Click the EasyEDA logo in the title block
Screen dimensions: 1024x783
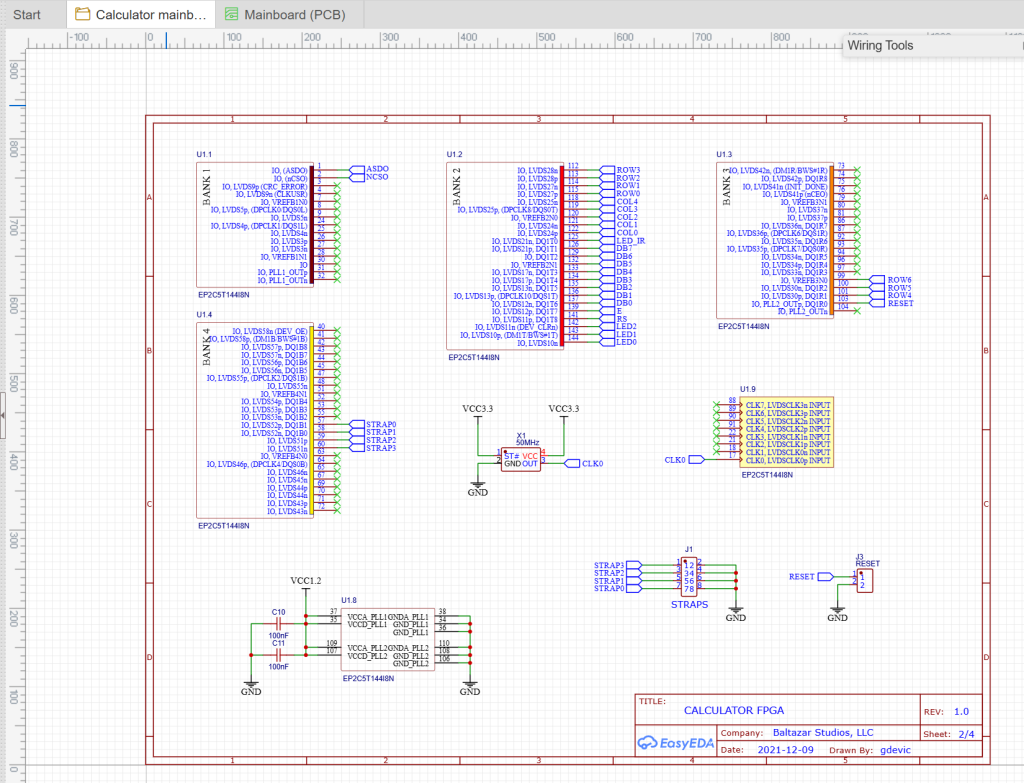tap(674, 743)
